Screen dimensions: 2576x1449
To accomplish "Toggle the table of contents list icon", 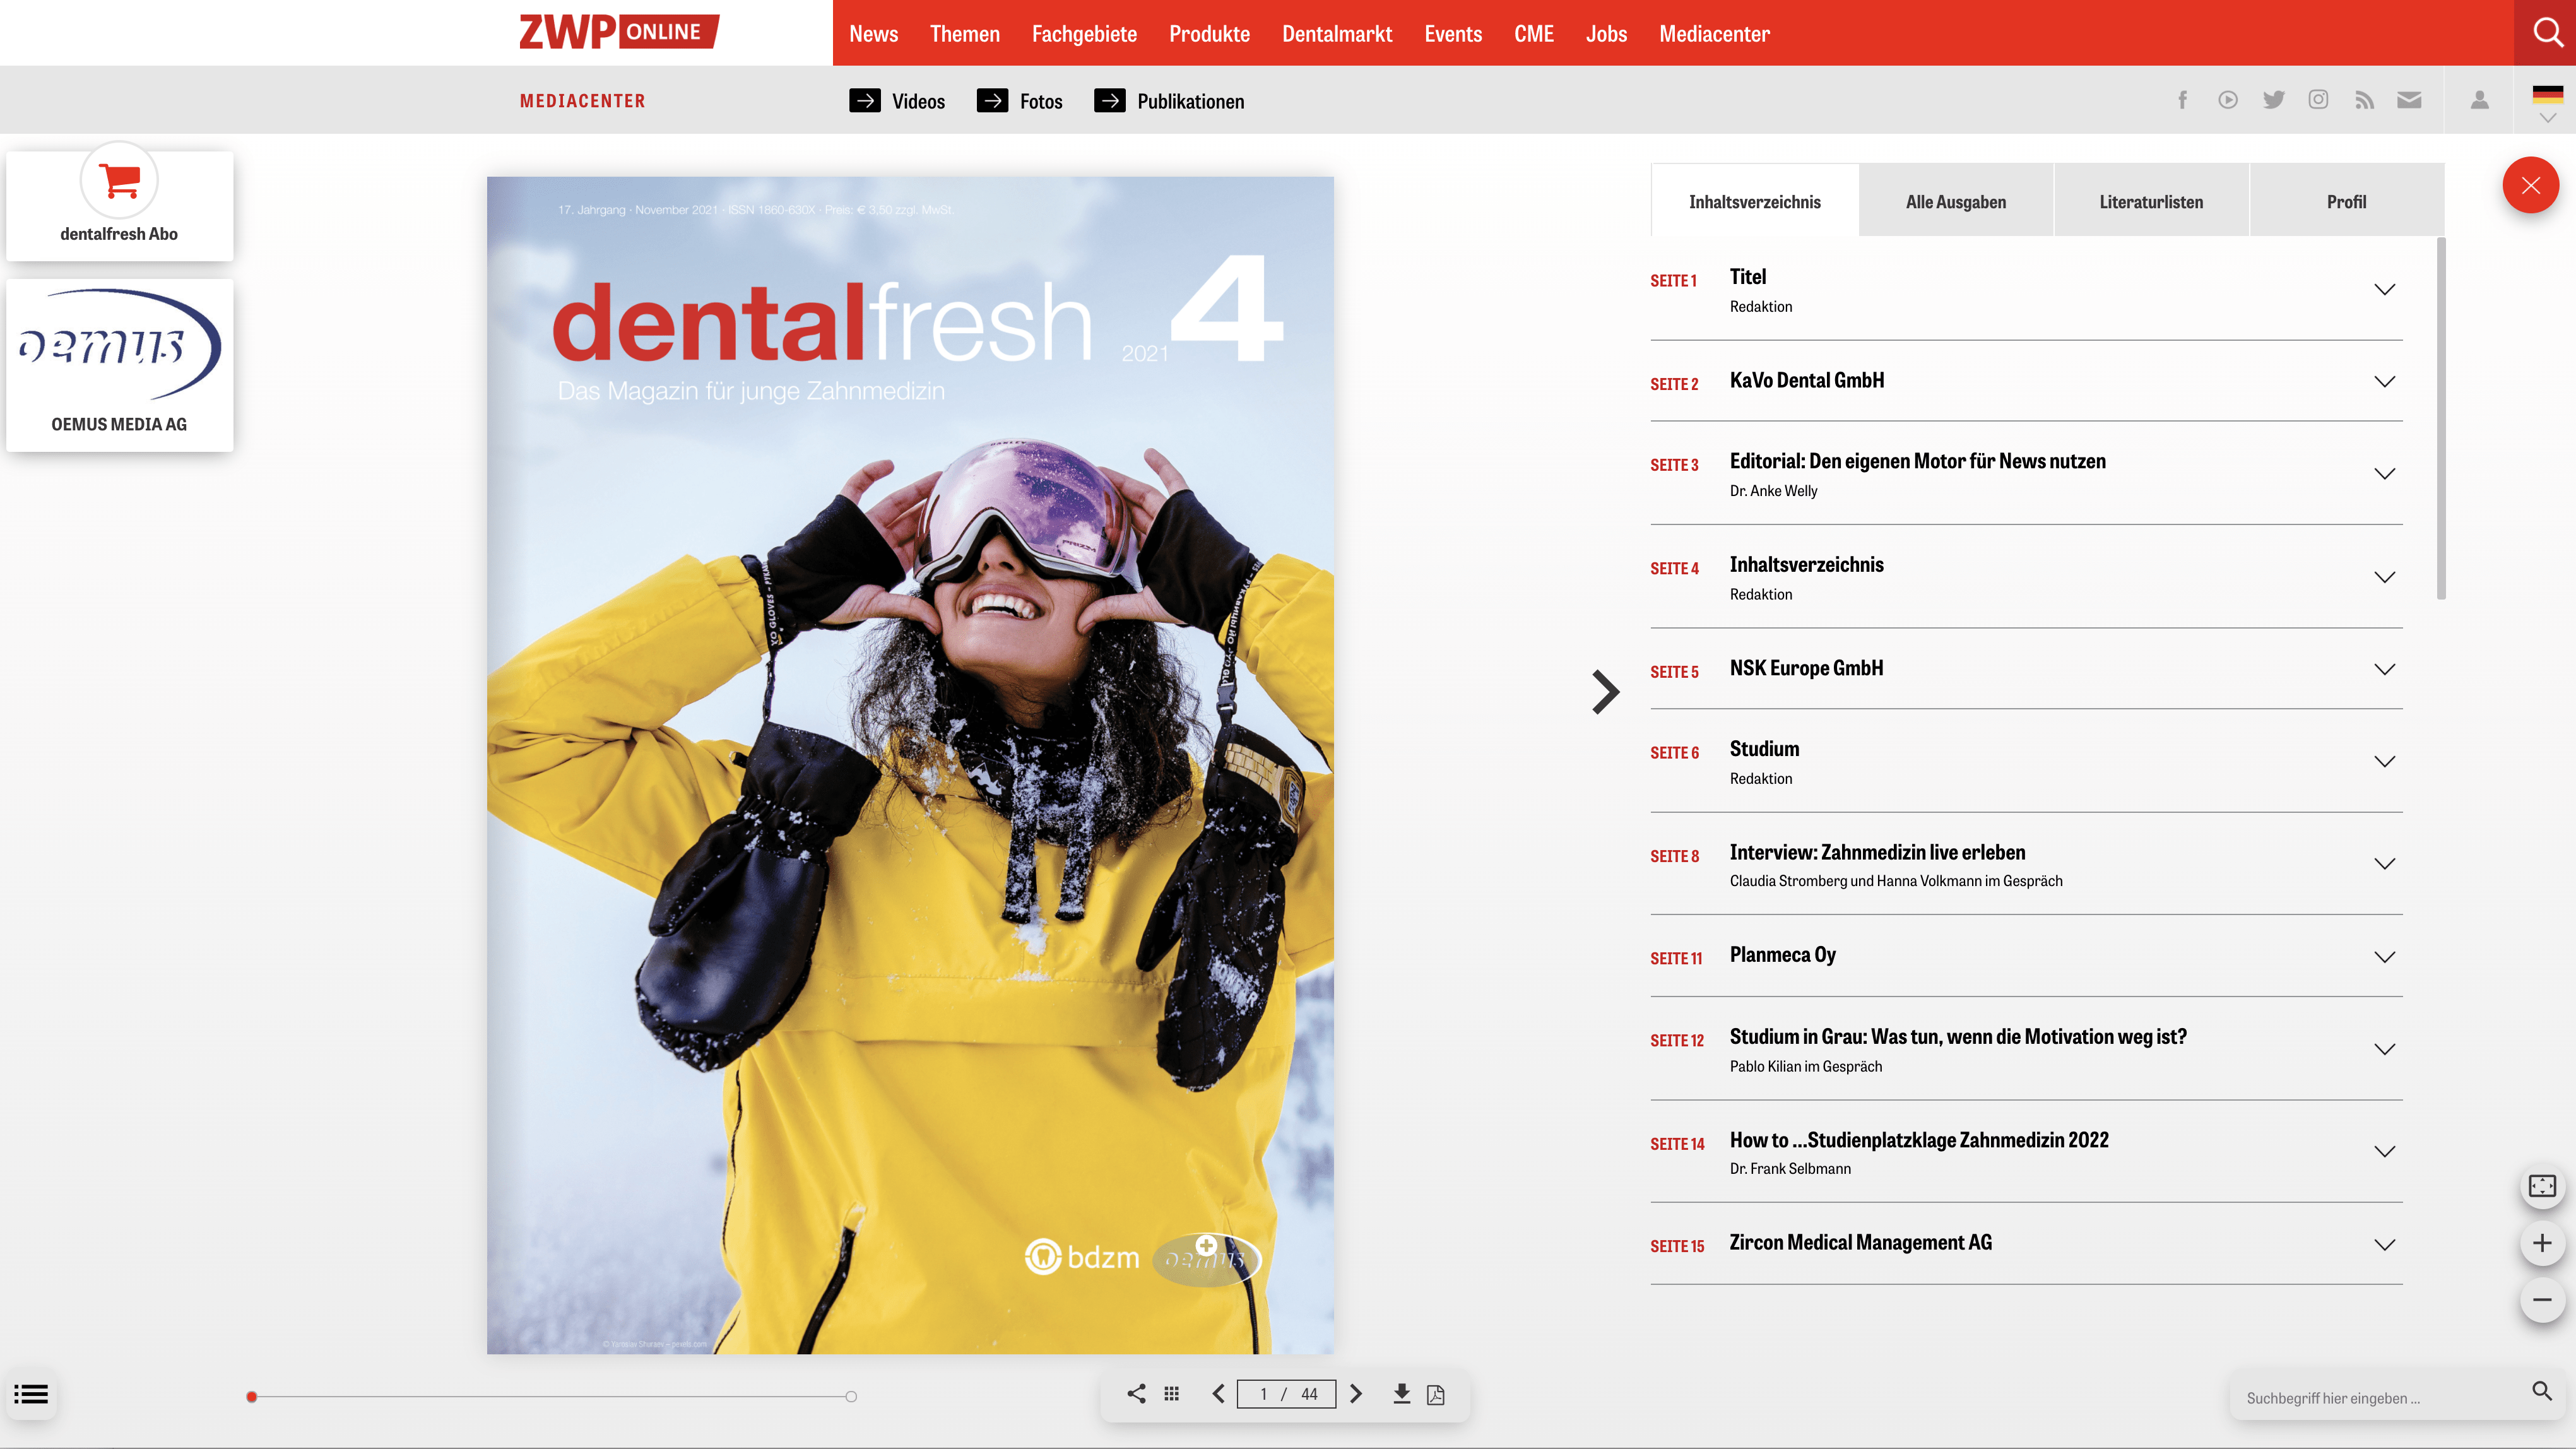I will click(31, 1394).
